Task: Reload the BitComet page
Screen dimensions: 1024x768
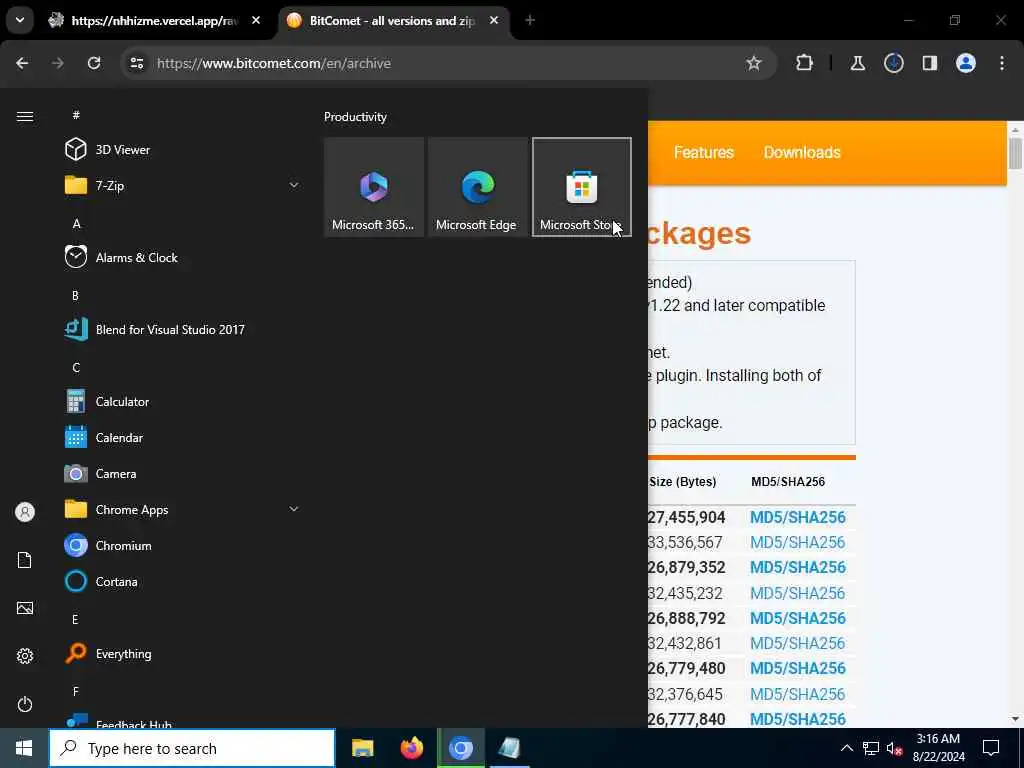Action: click(x=94, y=63)
